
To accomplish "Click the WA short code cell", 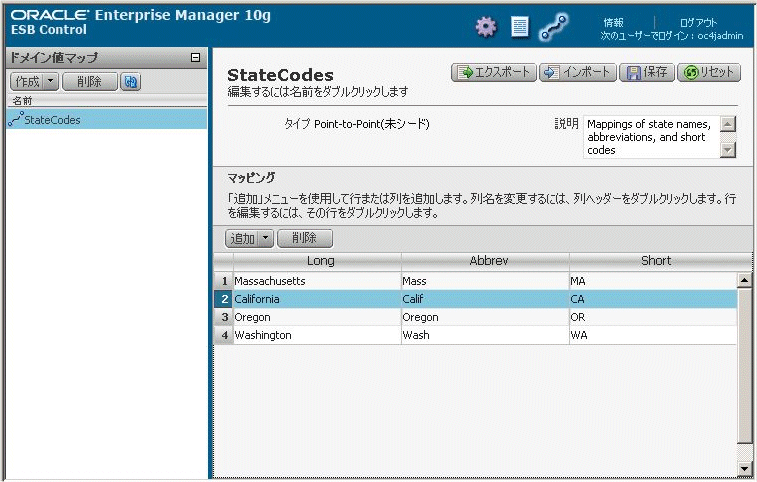I will (x=653, y=335).
